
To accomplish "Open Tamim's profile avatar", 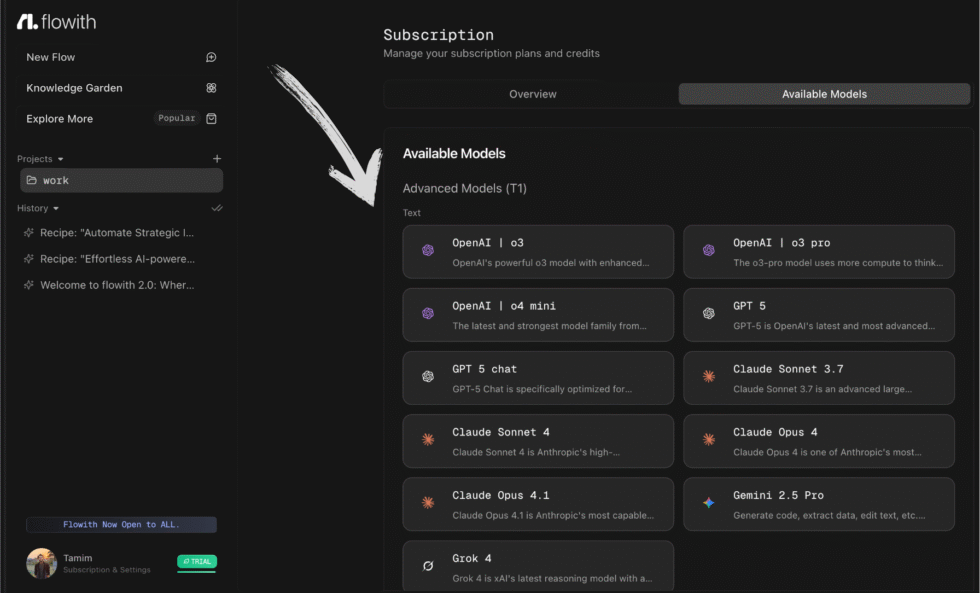I will pyautogui.click(x=41, y=563).
